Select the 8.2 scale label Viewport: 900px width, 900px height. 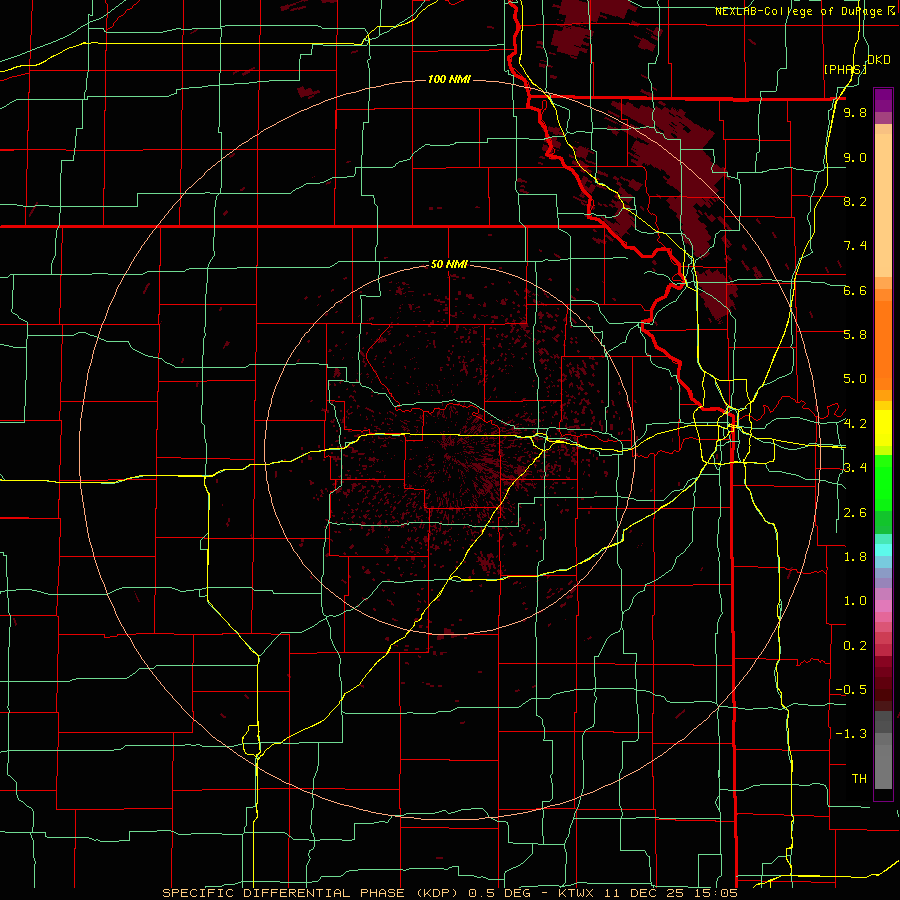point(855,201)
